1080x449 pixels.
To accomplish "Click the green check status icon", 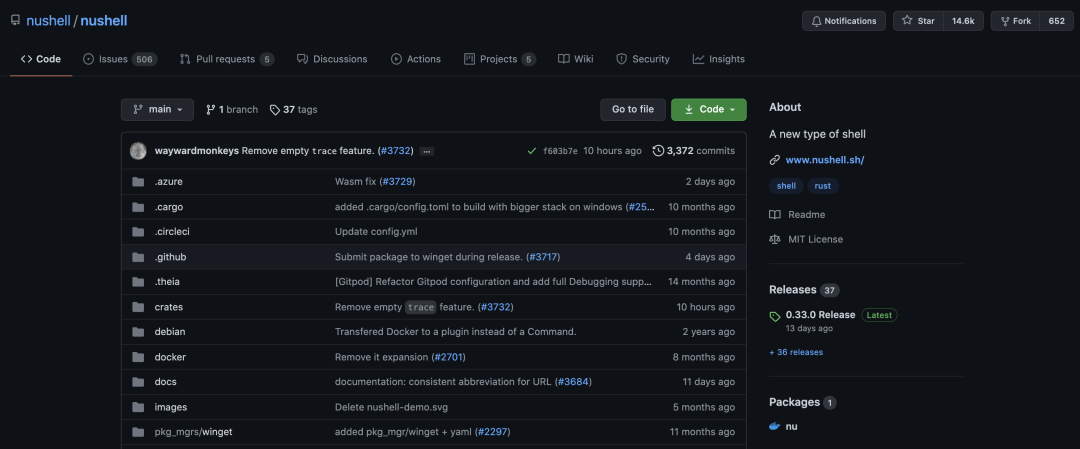I will tap(531, 151).
